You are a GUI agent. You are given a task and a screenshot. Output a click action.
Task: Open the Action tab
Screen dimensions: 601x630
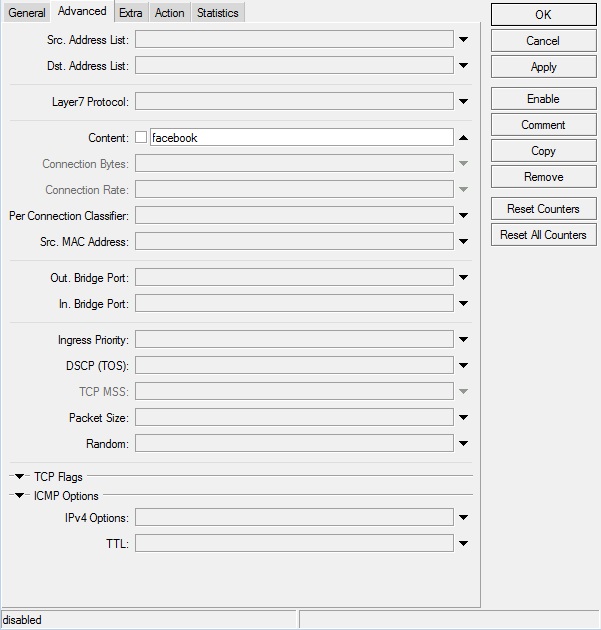(x=169, y=13)
